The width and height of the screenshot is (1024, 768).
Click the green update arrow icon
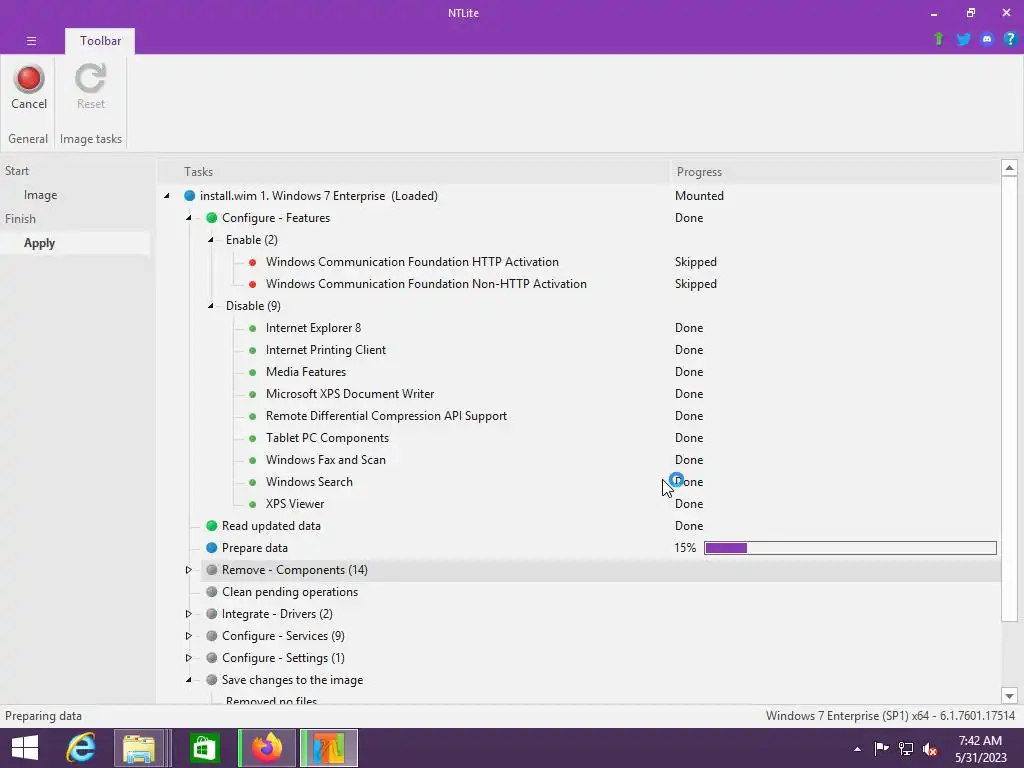coord(938,39)
